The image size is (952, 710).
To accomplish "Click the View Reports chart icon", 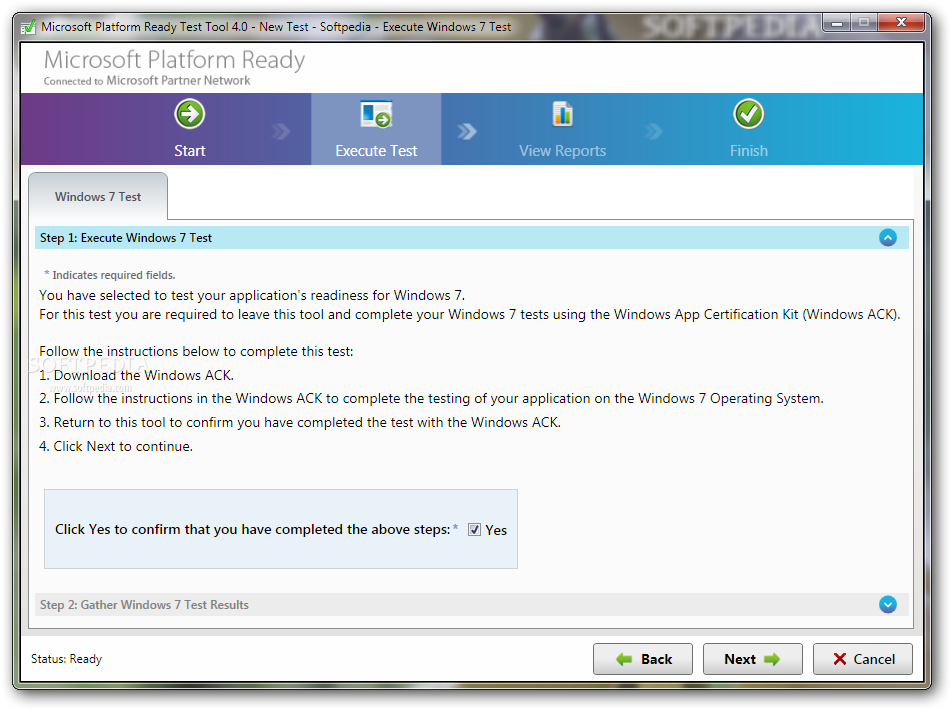I will [562, 114].
